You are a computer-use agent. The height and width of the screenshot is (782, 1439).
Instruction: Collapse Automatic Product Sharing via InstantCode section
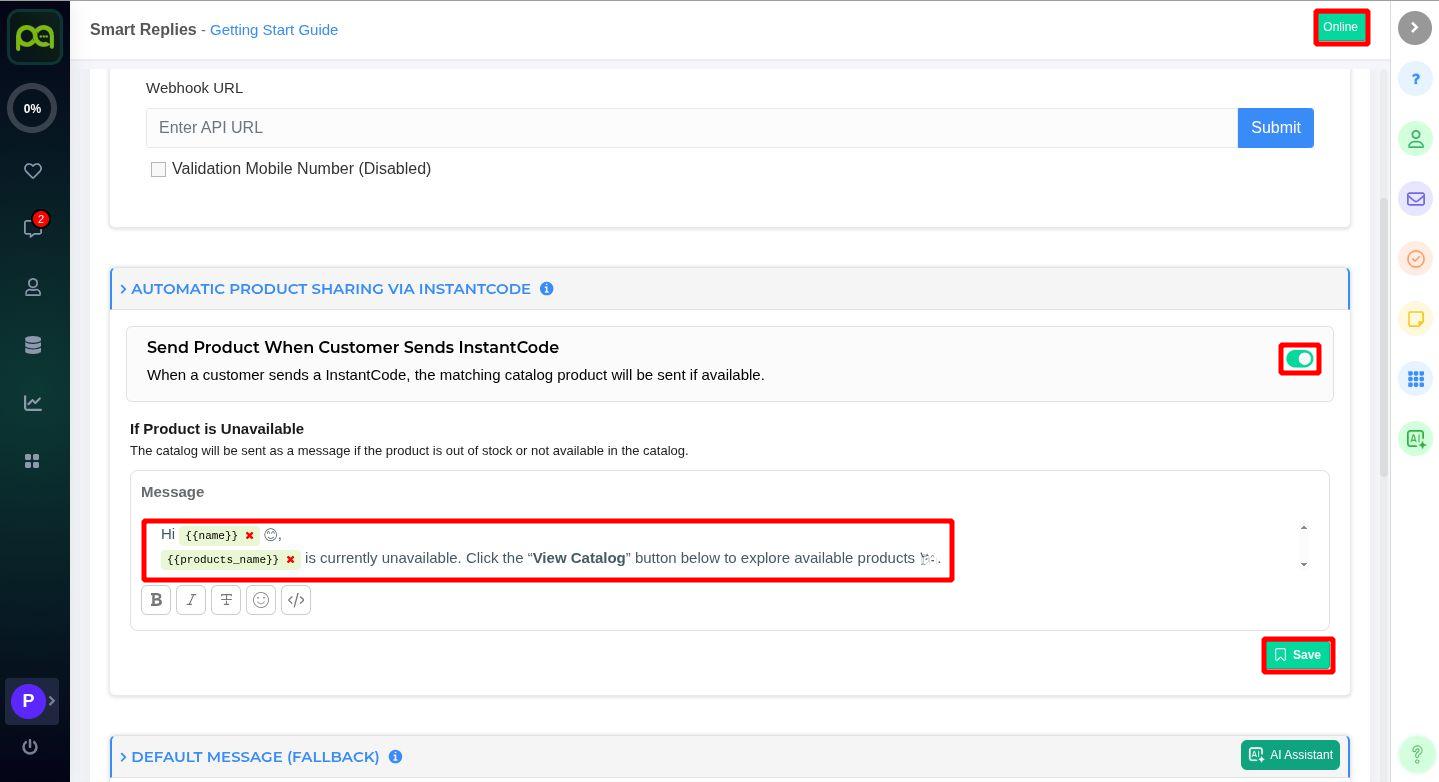tap(330, 289)
